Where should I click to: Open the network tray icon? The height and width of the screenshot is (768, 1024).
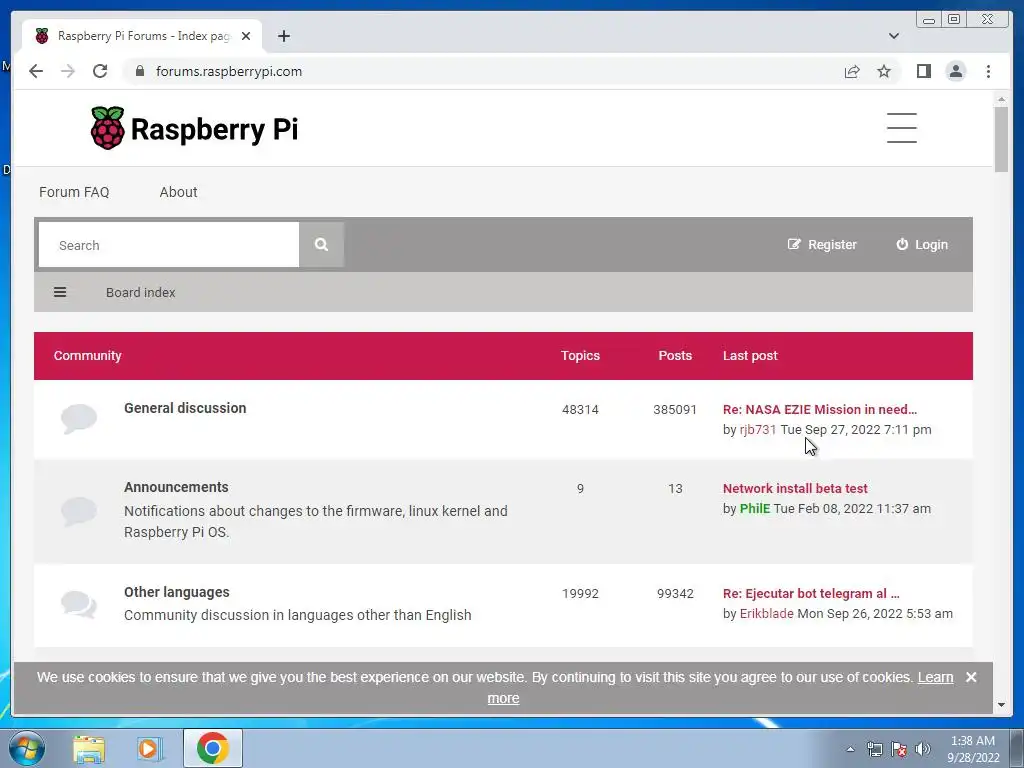(x=874, y=749)
